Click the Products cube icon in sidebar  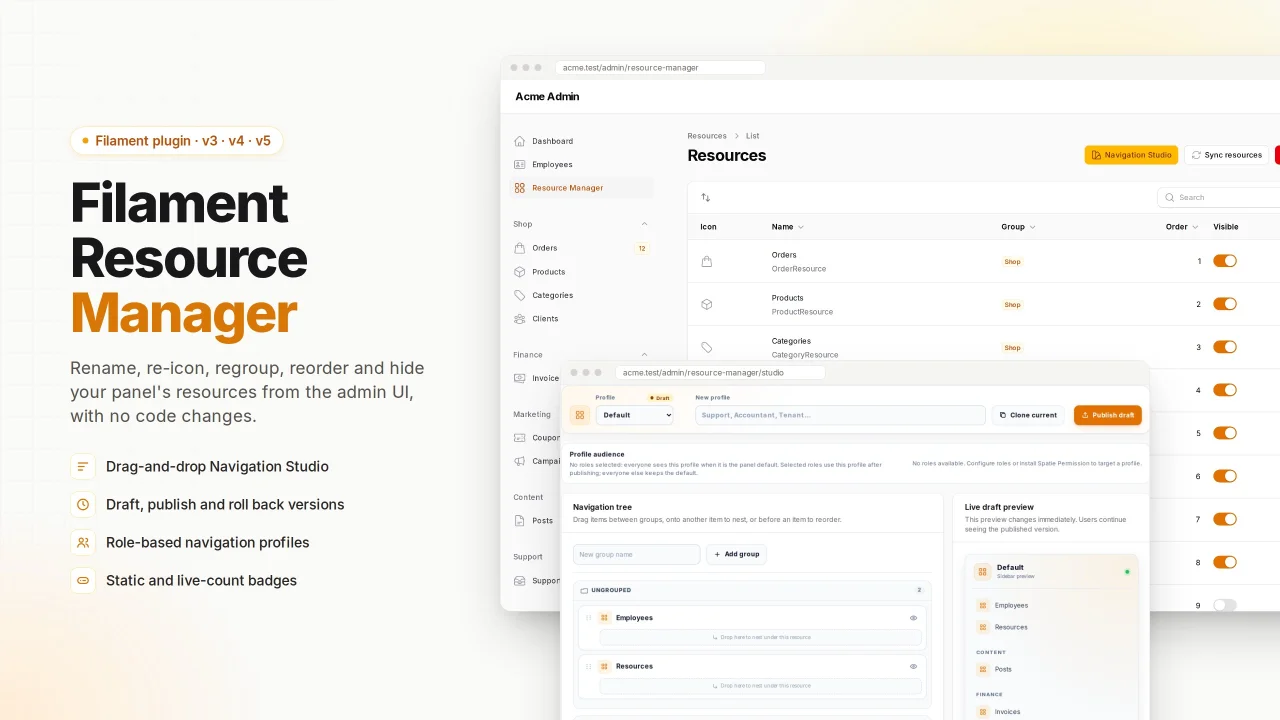pos(519,272)
